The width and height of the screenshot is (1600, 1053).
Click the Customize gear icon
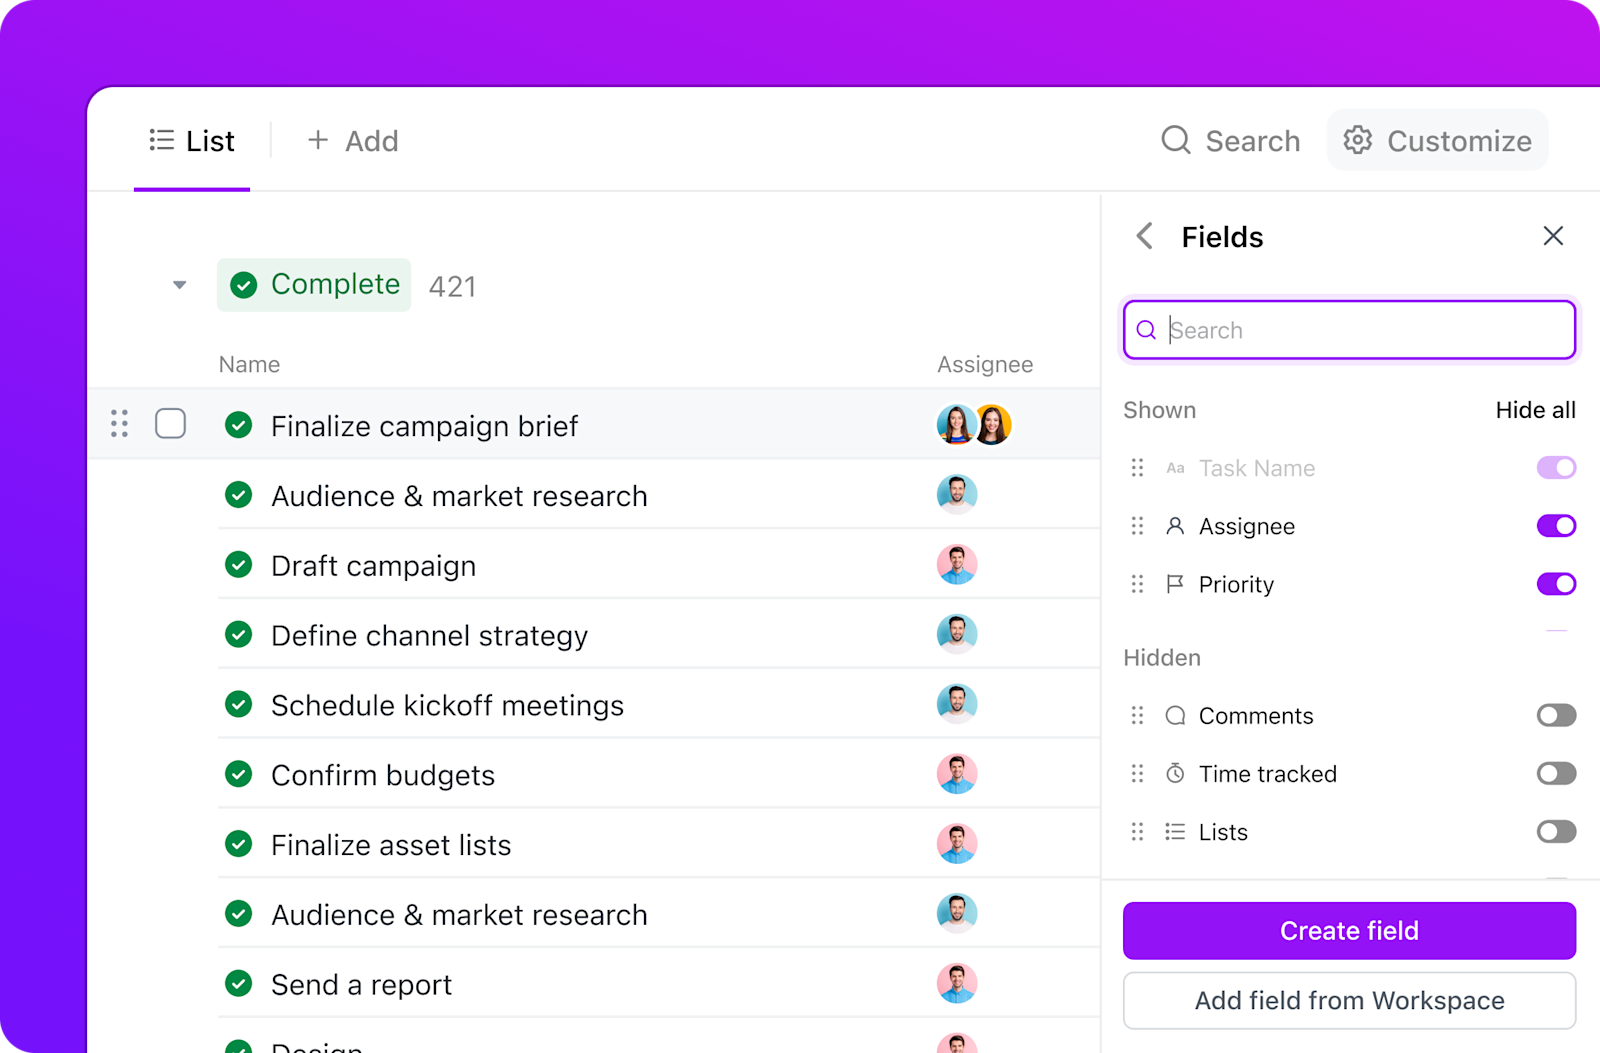pos(1358,140)
